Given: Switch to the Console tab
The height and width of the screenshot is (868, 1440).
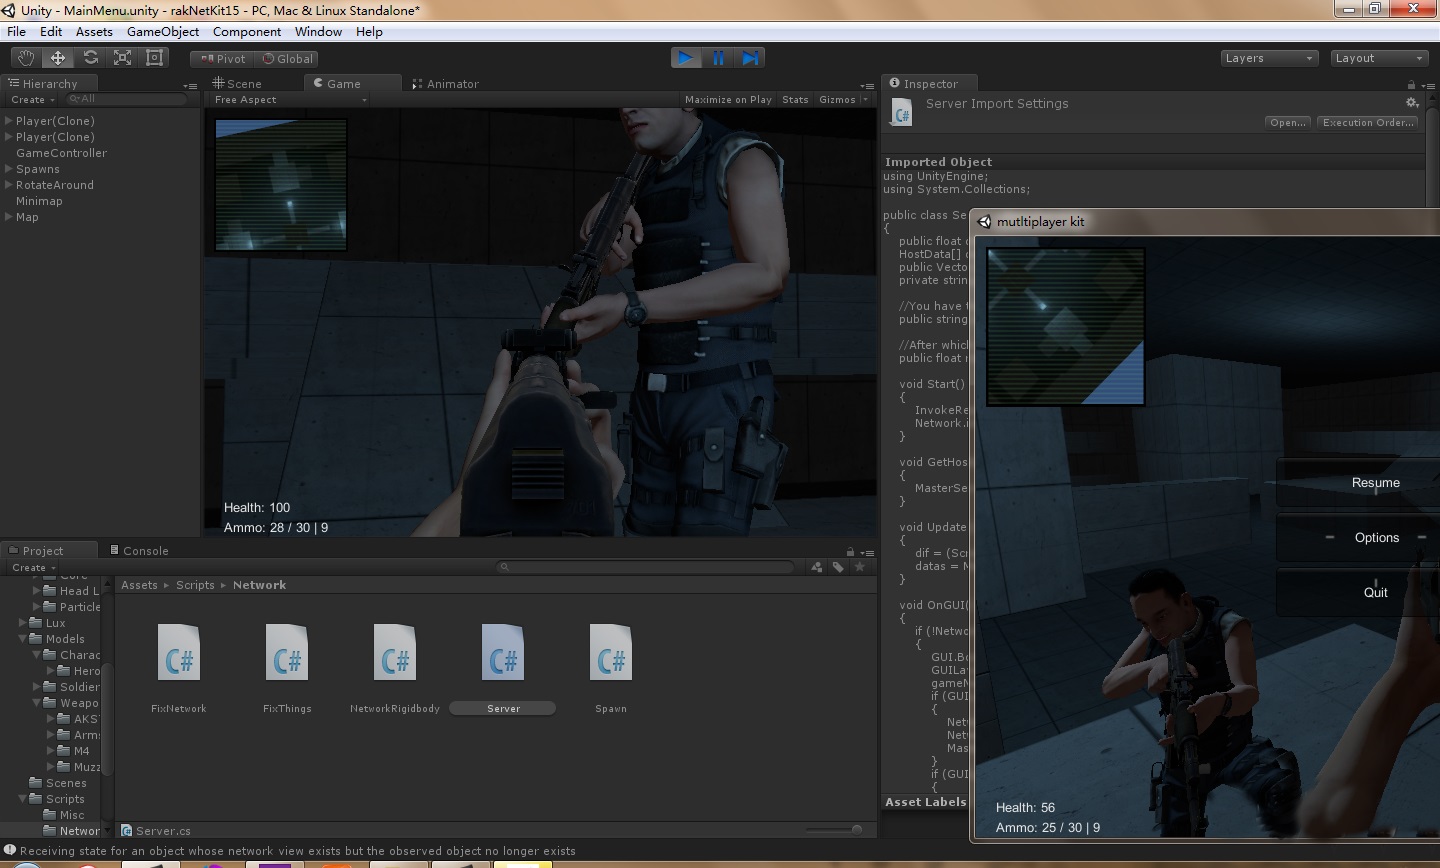Looking at the screenshot, I should [x=139, y=551].
